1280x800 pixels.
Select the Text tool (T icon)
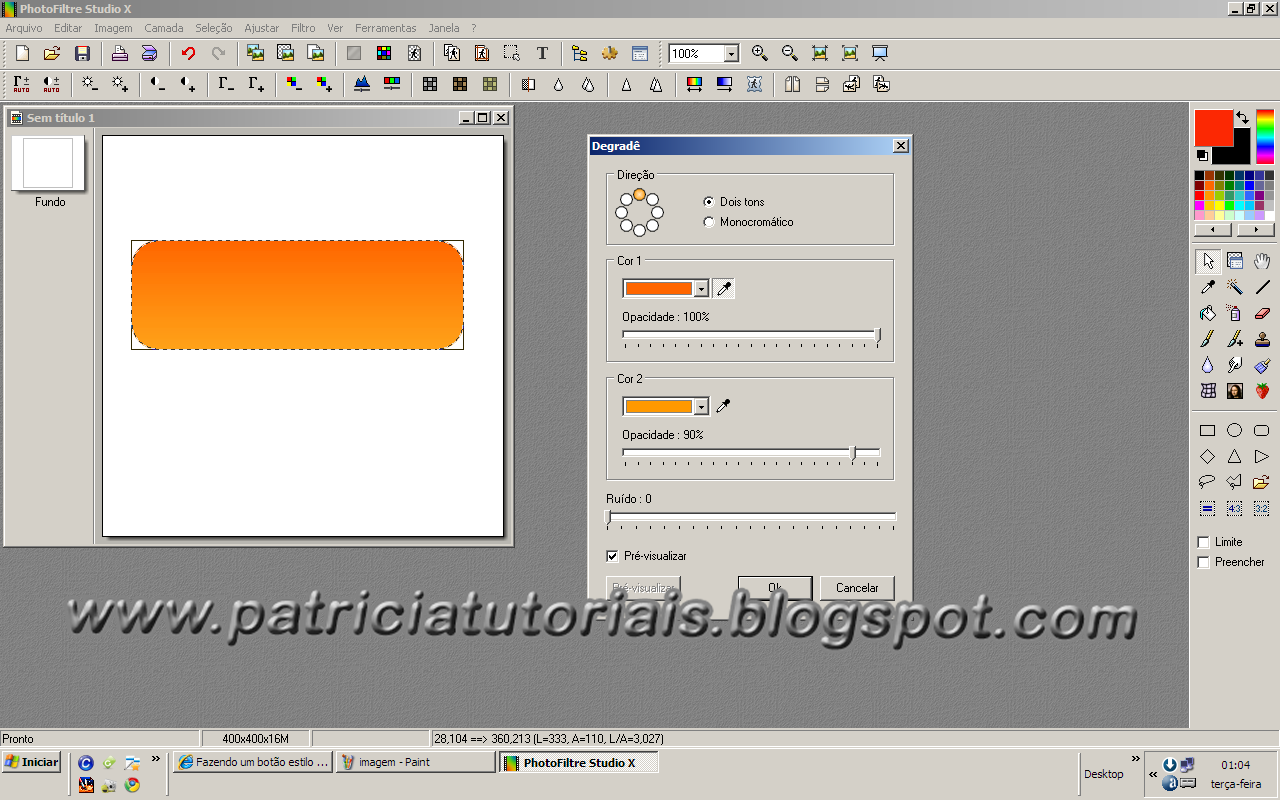(542, 53)
